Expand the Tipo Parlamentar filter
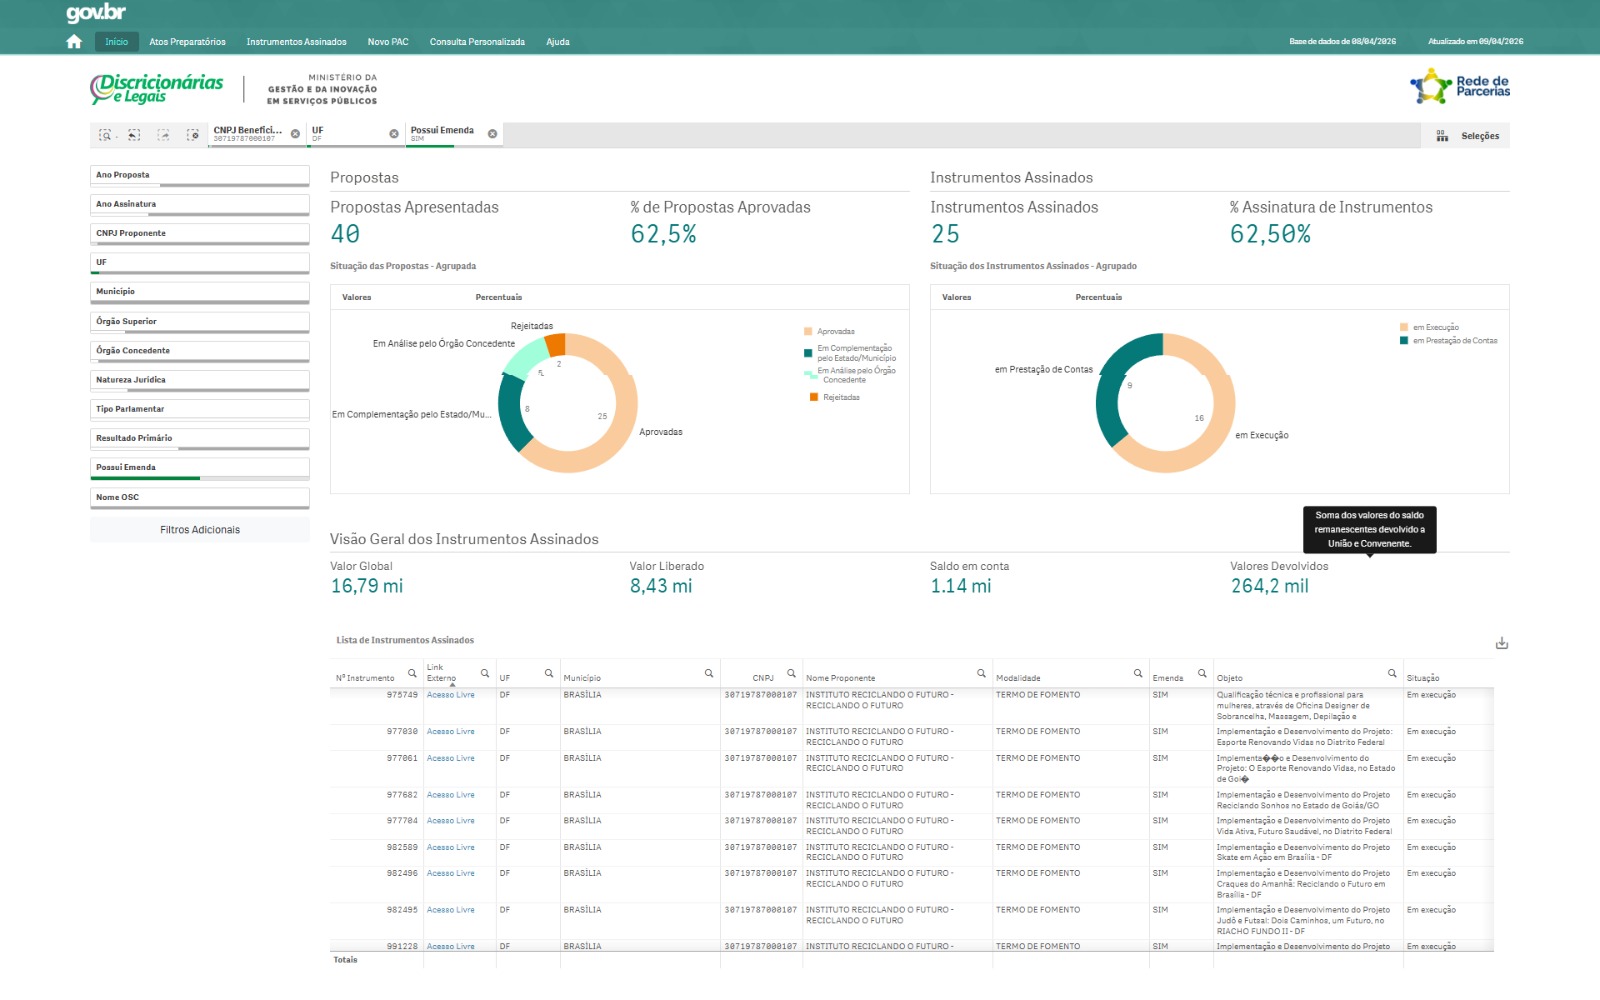Image resolution: width=1600 pixels, height=1000 pixels. coord(199,409)
